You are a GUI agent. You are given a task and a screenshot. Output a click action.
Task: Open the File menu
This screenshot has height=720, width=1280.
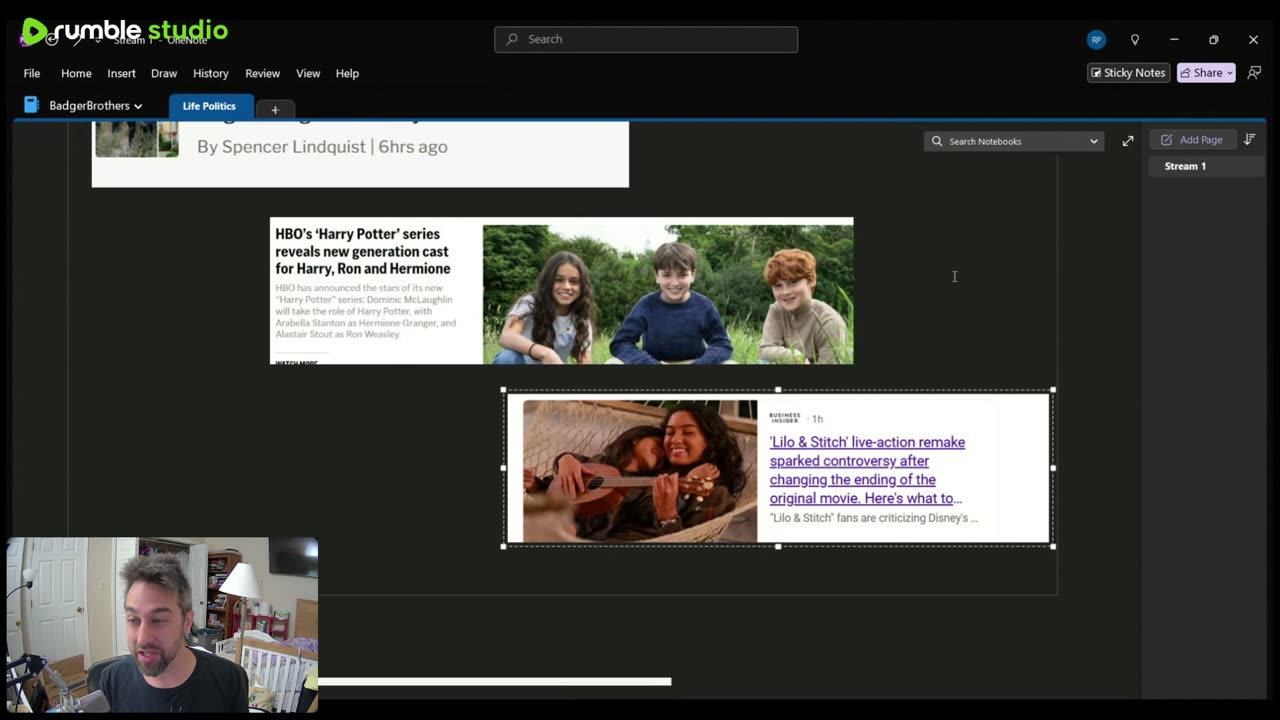(32, 73)
